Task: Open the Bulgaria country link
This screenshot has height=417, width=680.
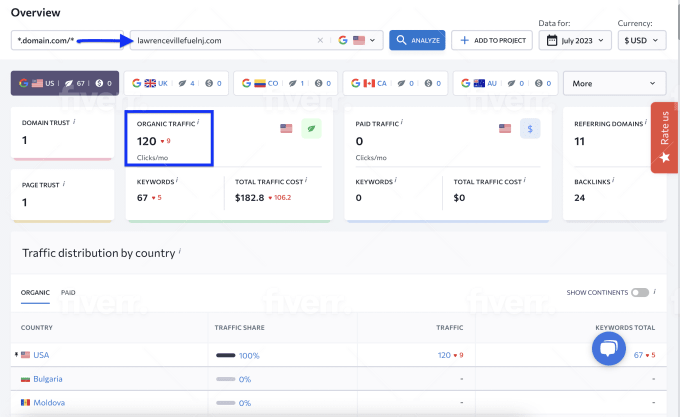Action: 48,379
